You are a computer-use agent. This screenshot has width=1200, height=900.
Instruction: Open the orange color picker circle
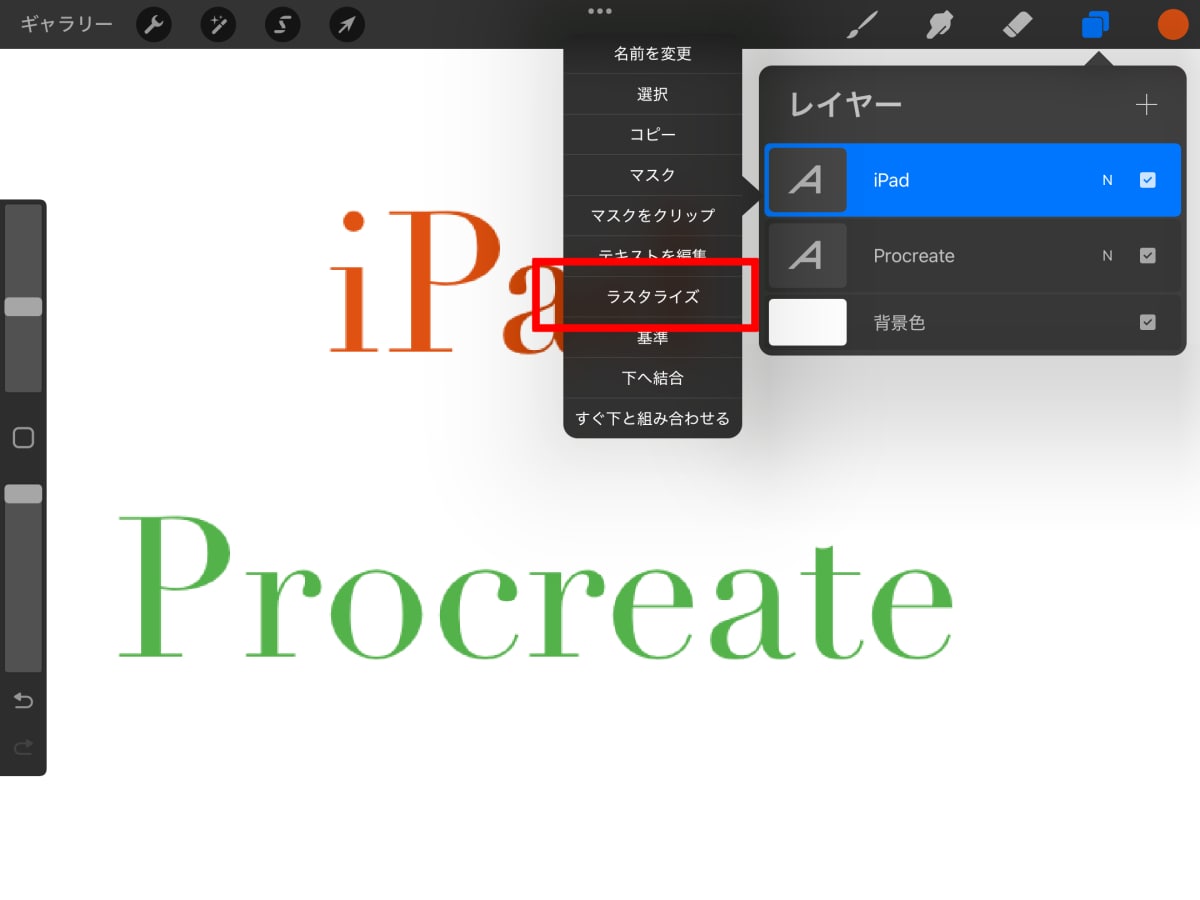[x=1173, y=25]
